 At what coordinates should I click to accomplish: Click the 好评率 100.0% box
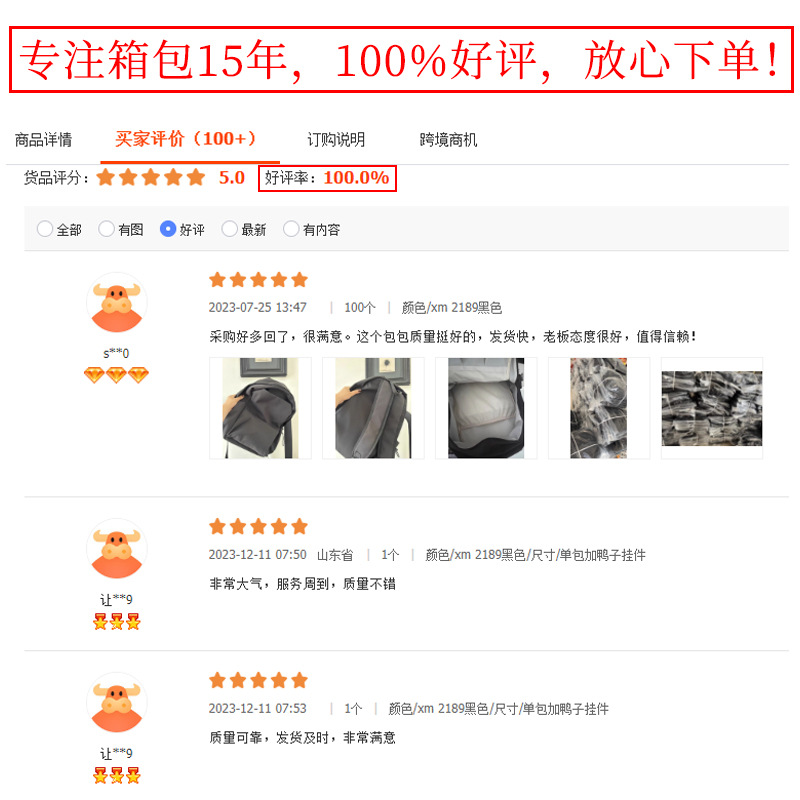tap(328, 178)
